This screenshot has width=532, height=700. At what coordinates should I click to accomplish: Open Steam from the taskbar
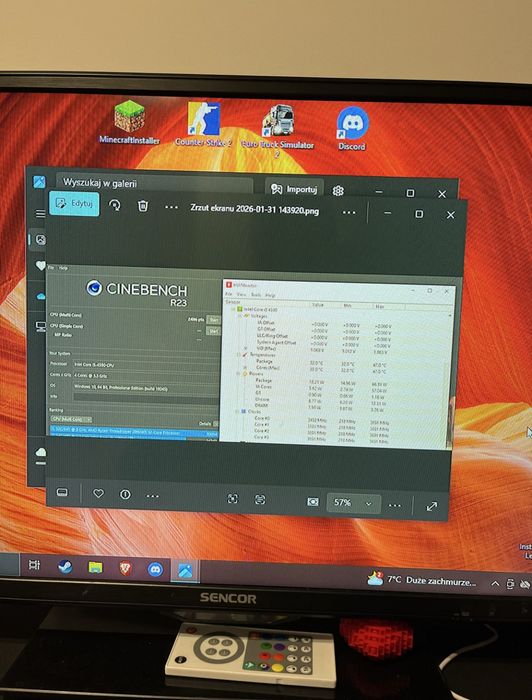pos(65,567)
